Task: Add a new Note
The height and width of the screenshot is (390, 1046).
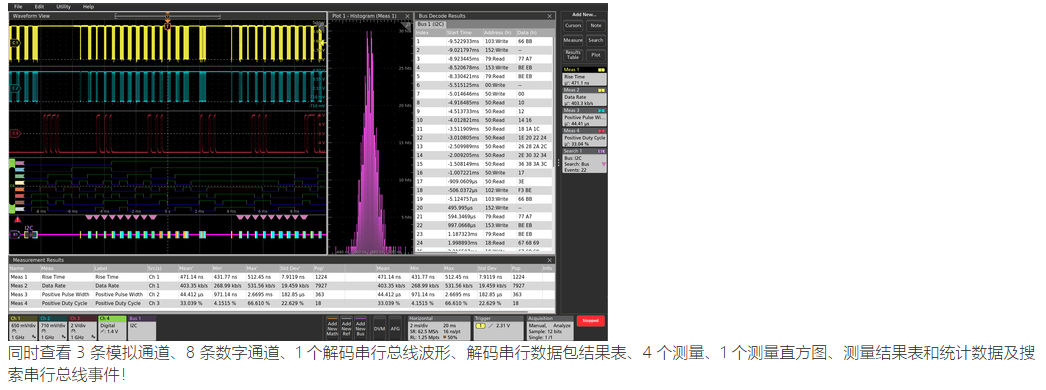Action: [x=596, y=25]
